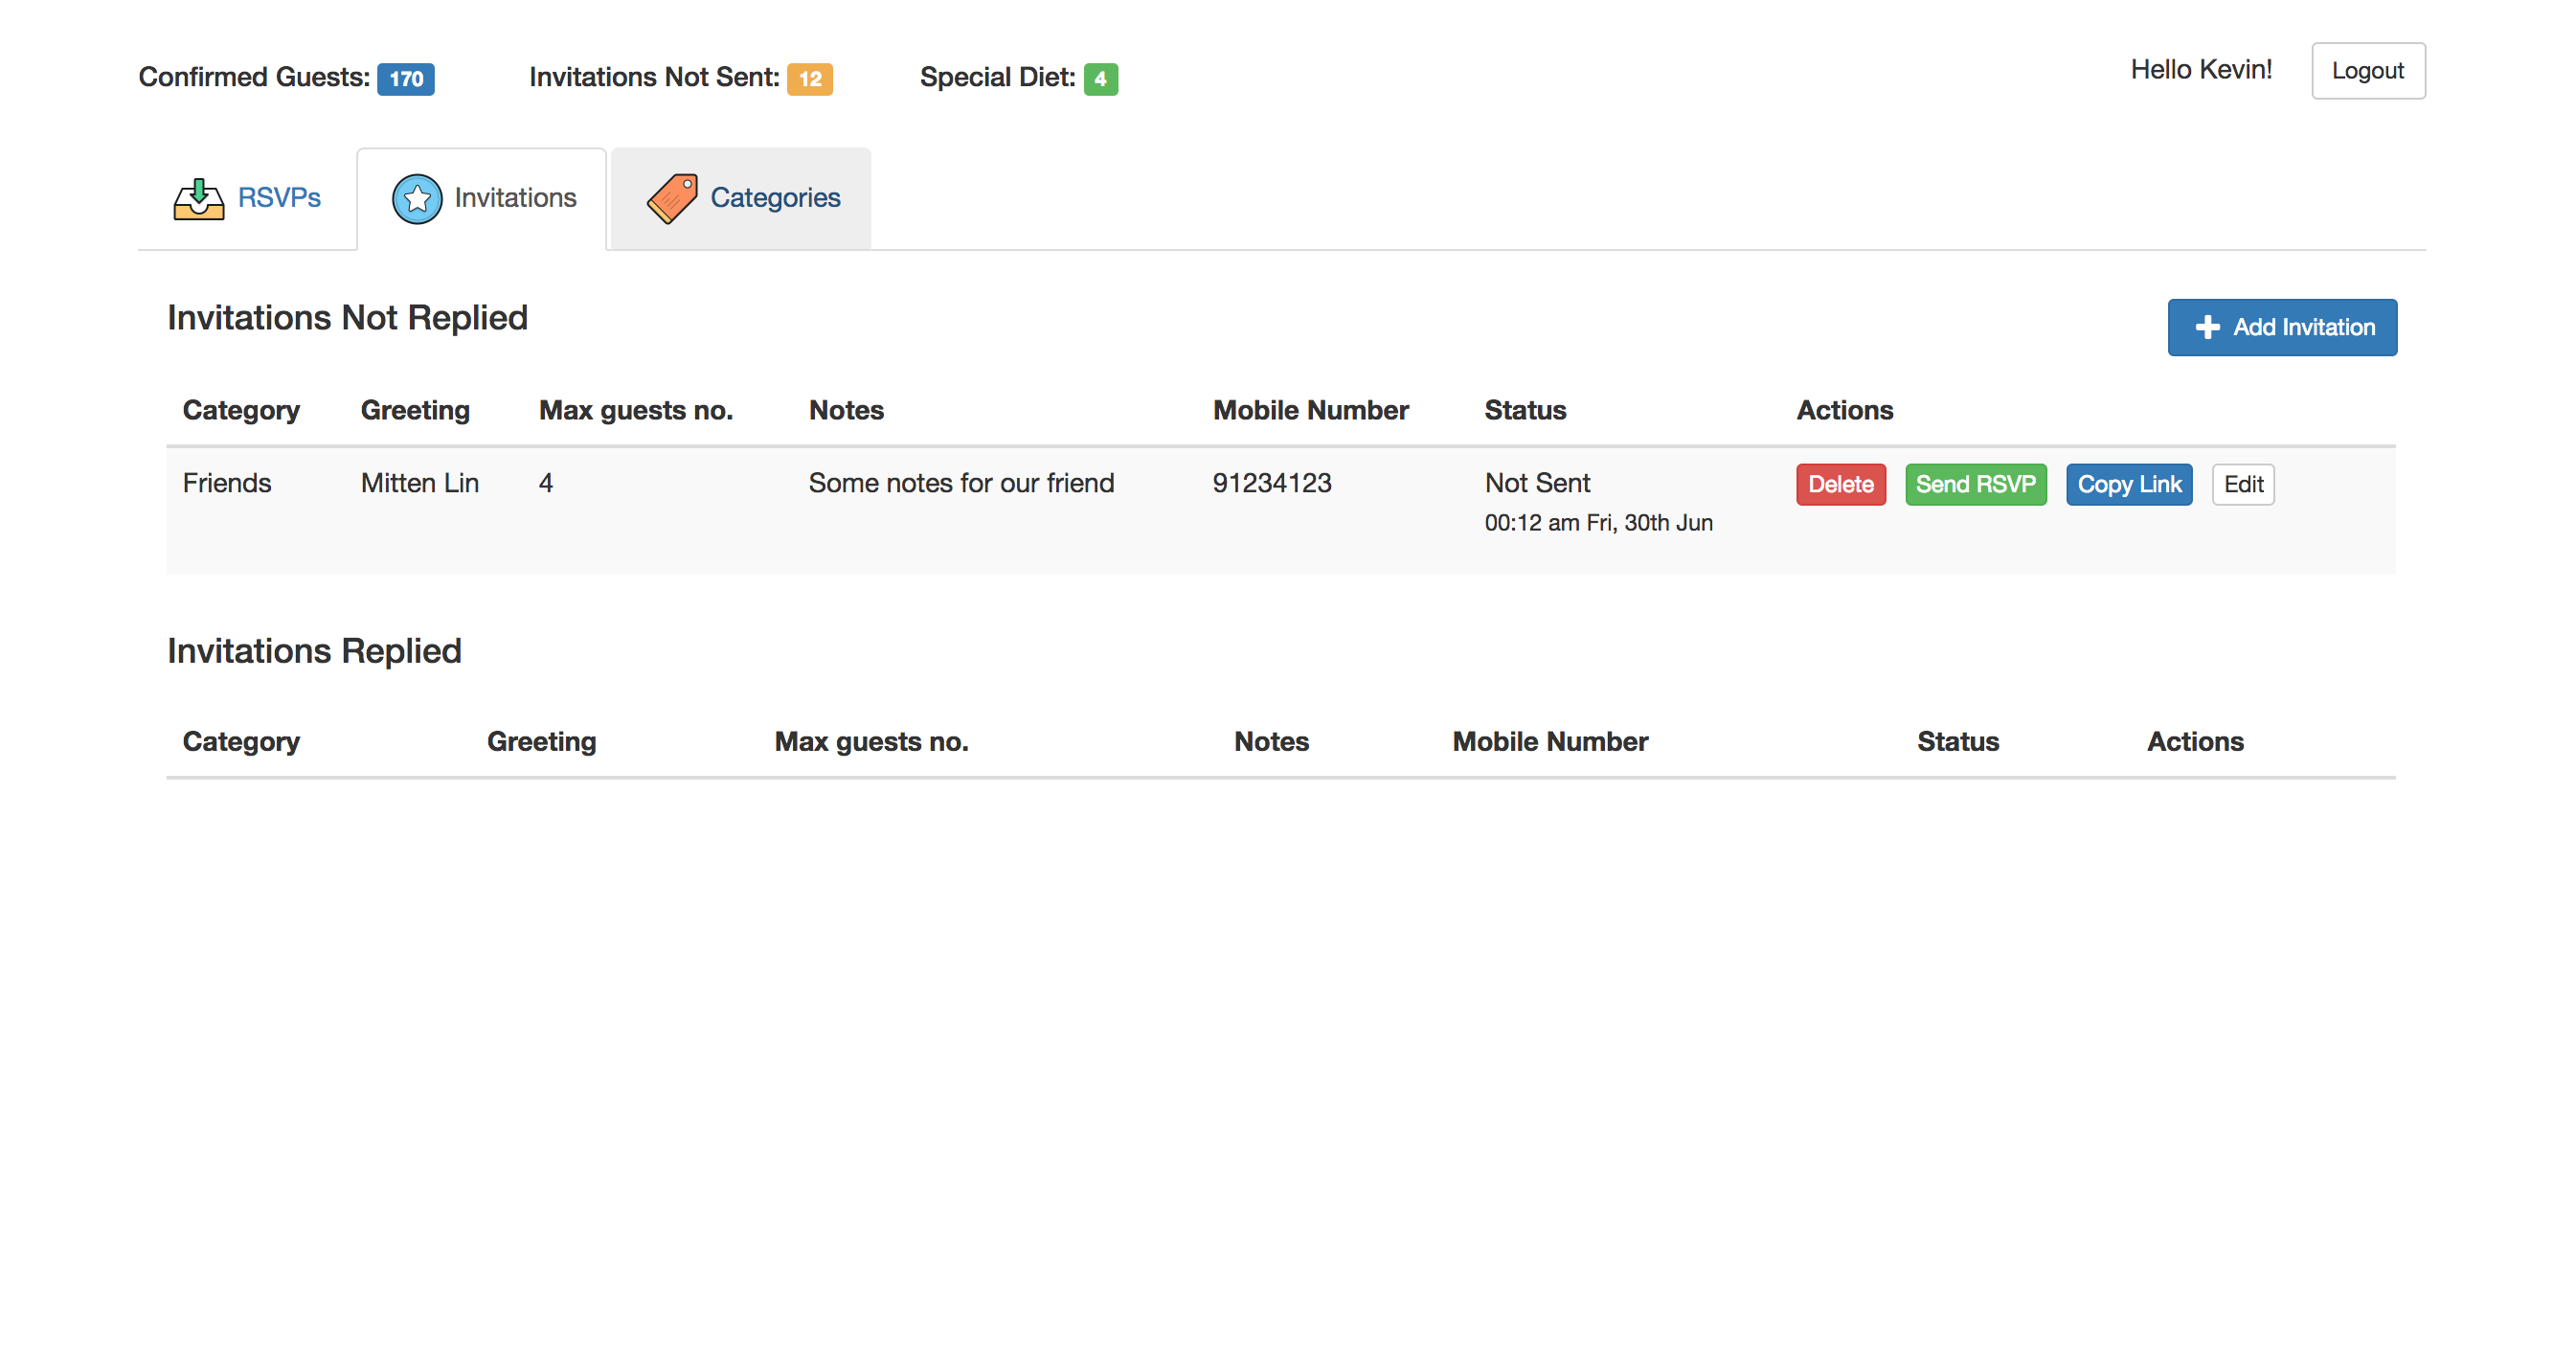Open the Categories tab
2576x1360 pixels.
[741, 198]
